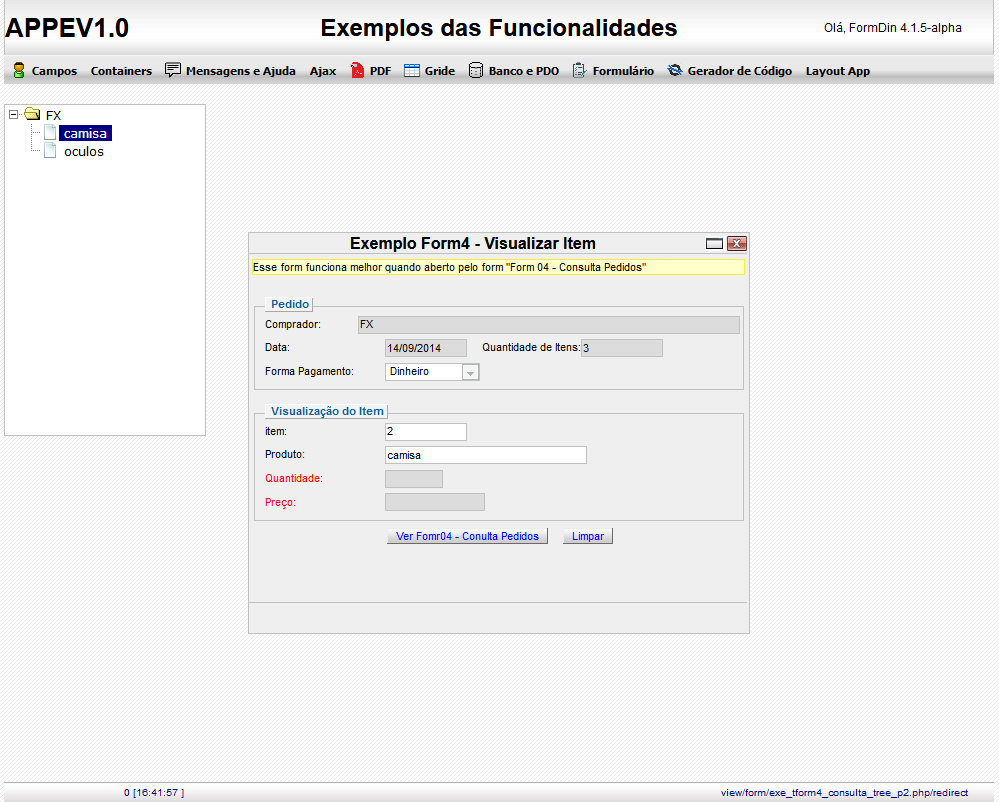Screen dimensions: 999x802
Task: Open the Containers menu
Action: [120, 70]
